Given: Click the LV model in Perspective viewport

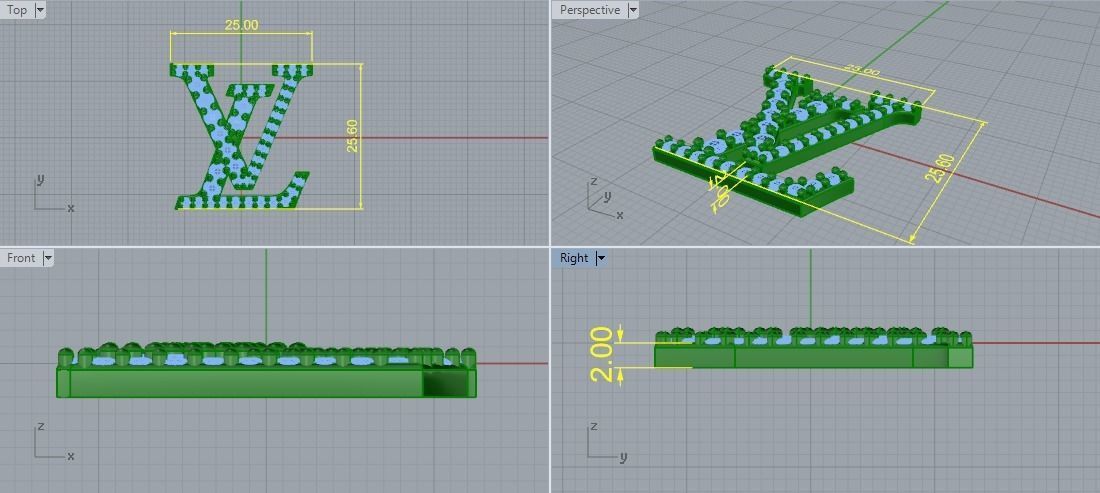Looking at the screenshot, I should pyautogui.click(x=786, y=140).
